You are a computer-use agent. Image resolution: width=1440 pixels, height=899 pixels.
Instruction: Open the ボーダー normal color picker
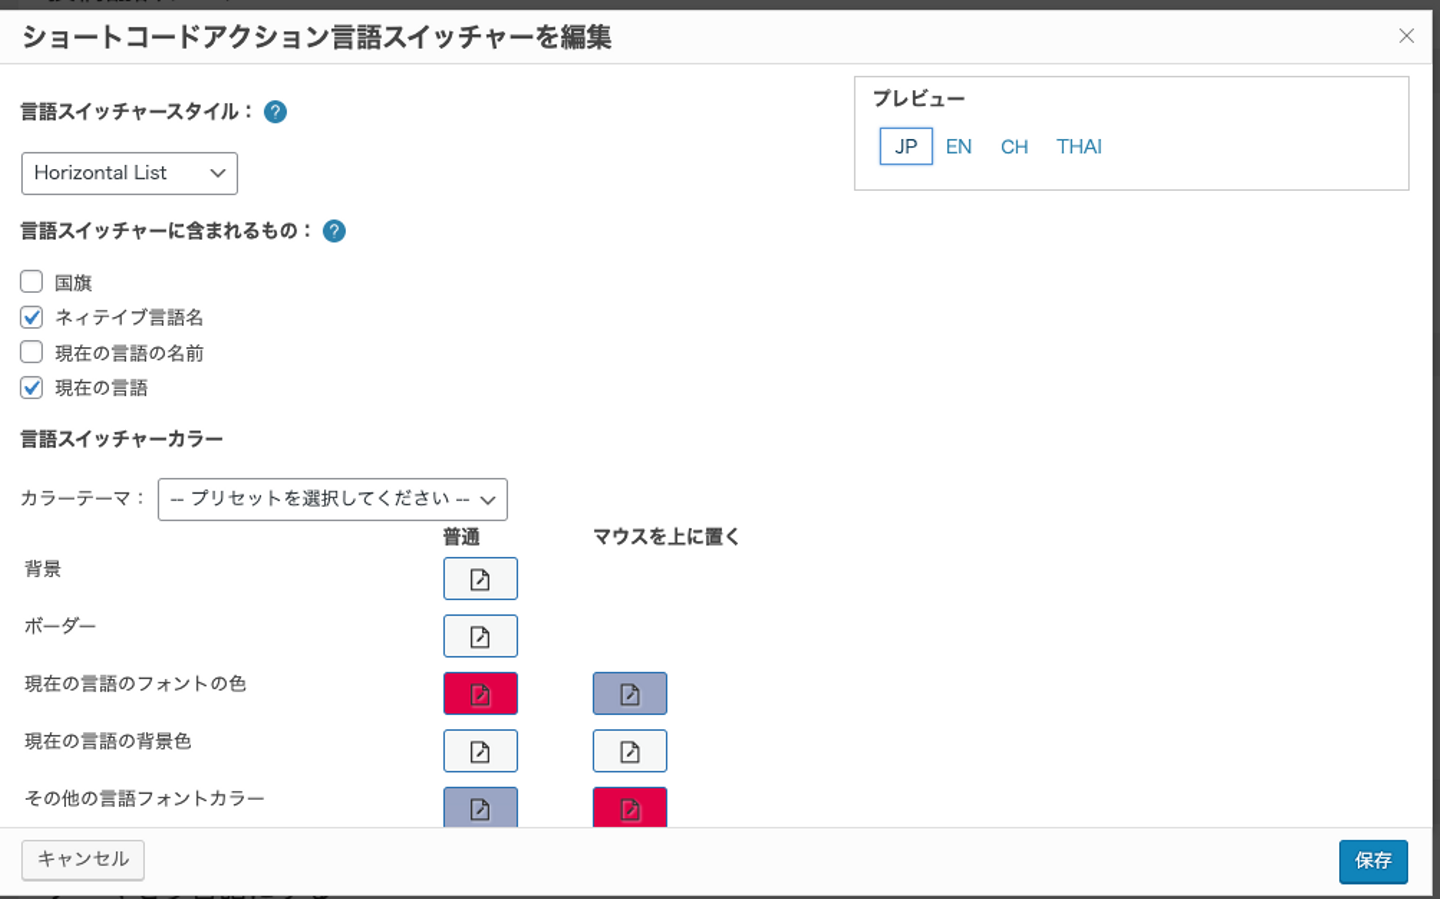click(480, 636)
